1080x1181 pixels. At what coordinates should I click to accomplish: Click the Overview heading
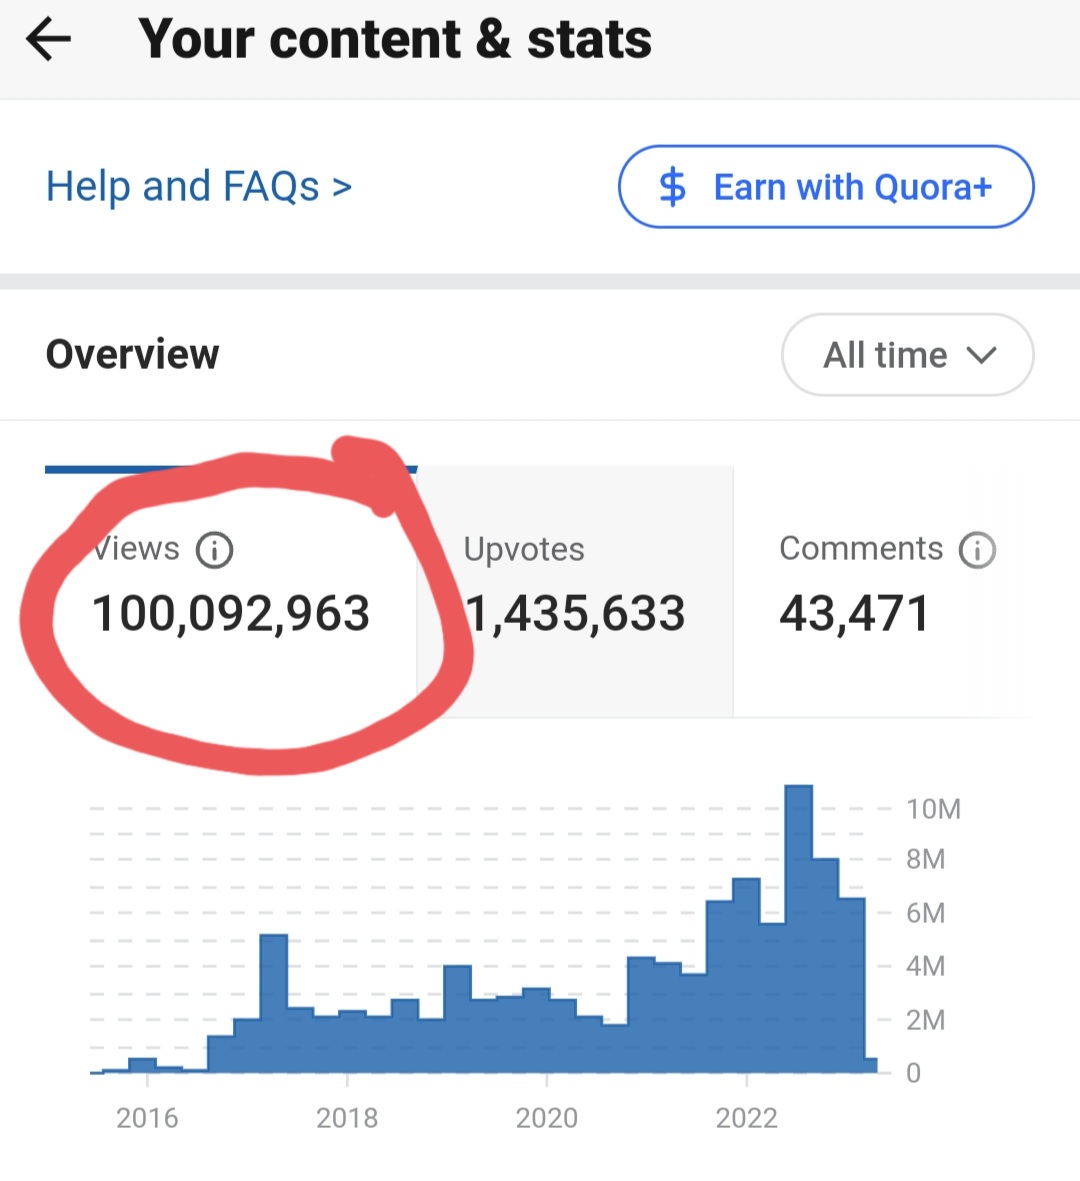click(133, 354)
